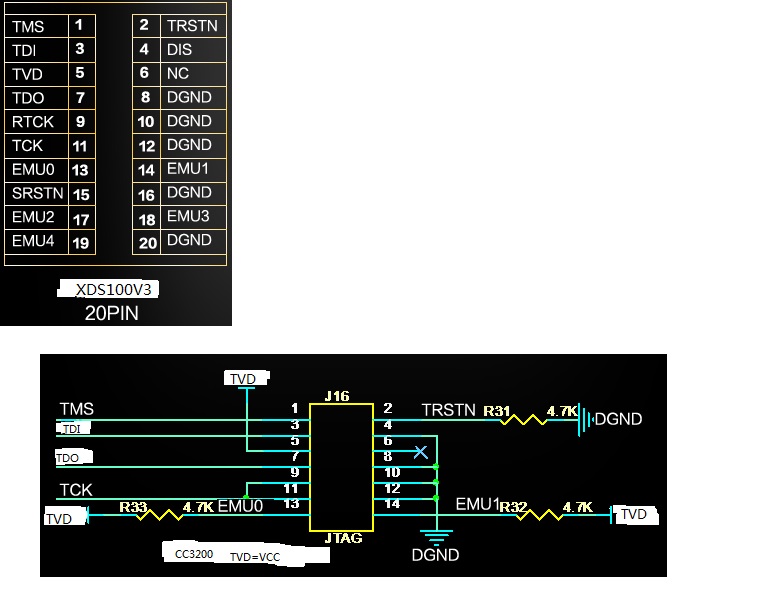
Task: Click pin number 15 in the pinout table
Action: 81,195
